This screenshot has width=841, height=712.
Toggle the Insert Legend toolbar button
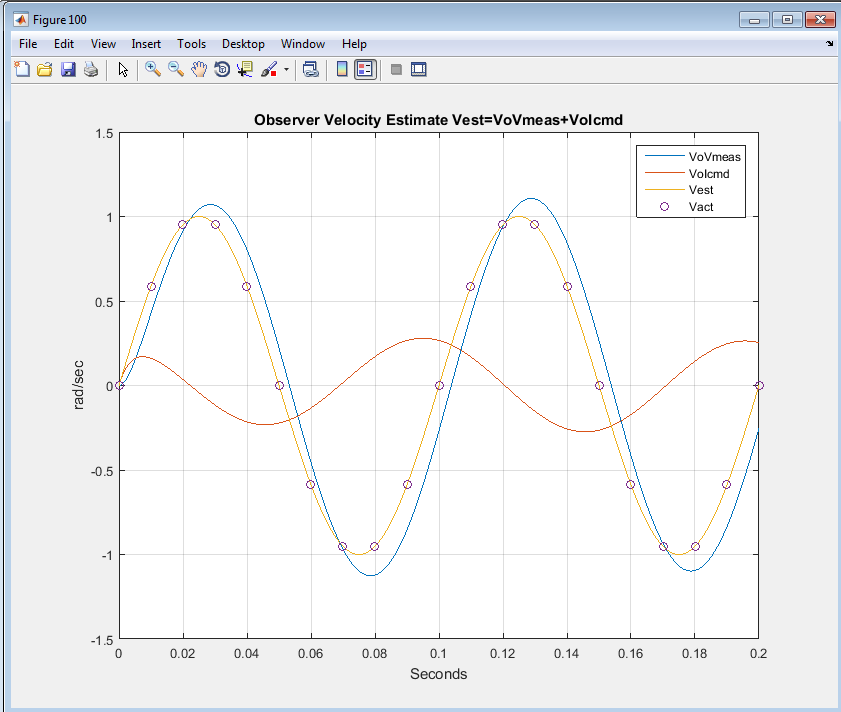[365, 69]
